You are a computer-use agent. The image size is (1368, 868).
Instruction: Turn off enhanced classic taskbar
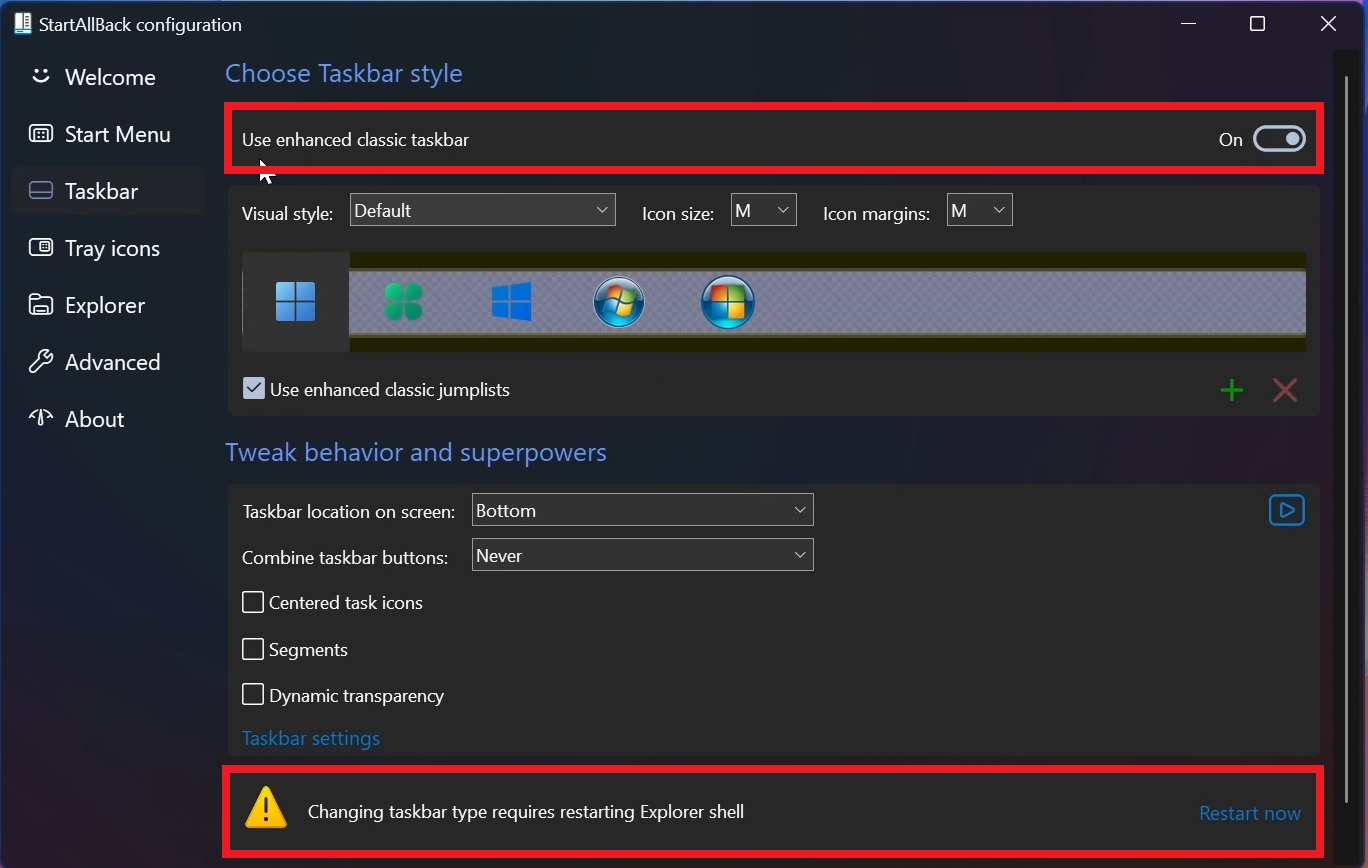(x=1279, y=139)
